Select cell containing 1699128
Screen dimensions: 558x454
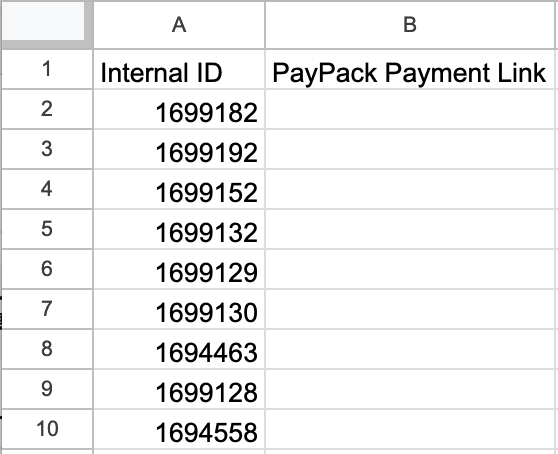click(179, 389)
